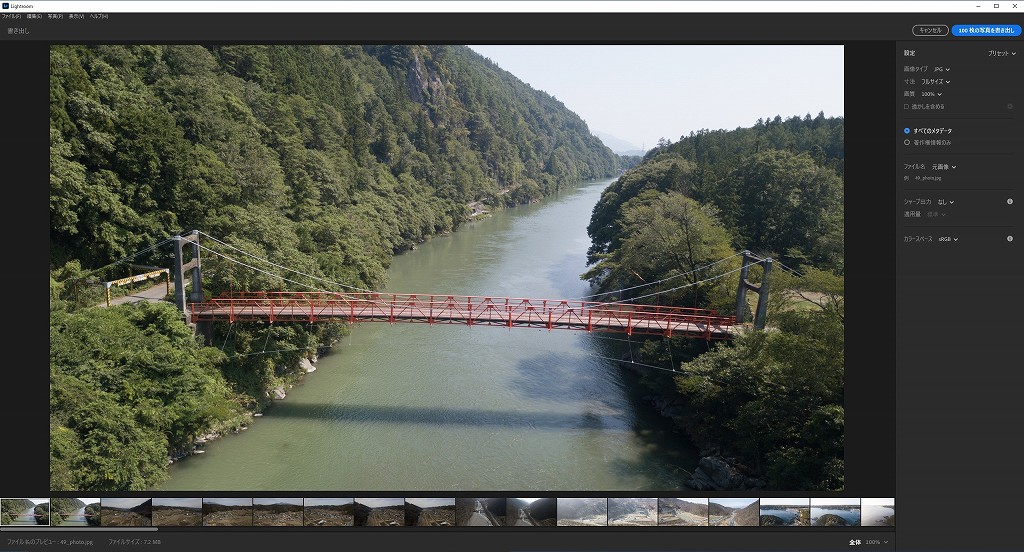The width and height of the screenshot is (1024, 552).
Task: Click the filmstrip horizontal scrollbar
Action: (78, 529)
